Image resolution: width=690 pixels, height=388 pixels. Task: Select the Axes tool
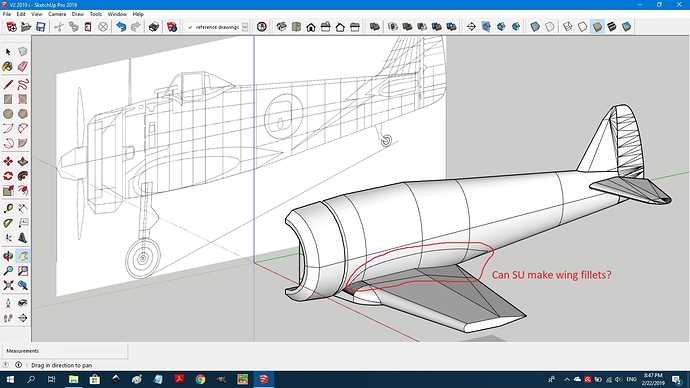(x=8, y=238)
